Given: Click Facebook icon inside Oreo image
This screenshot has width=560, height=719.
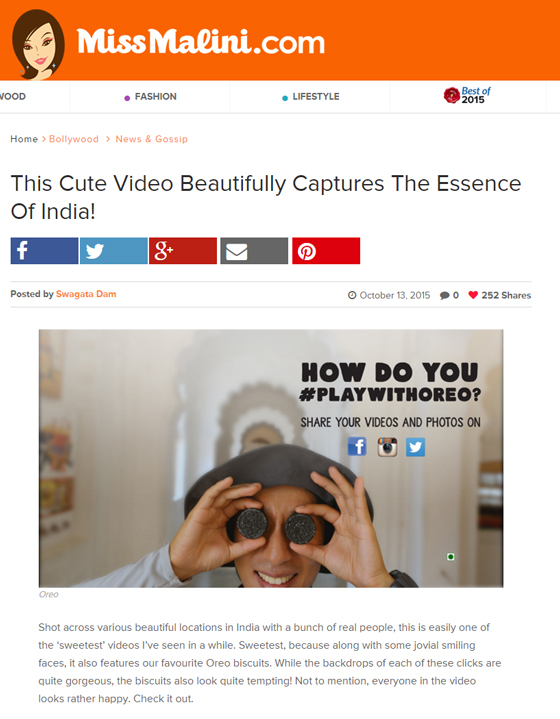Looking at the screenshot, I should tap(357, 447).
